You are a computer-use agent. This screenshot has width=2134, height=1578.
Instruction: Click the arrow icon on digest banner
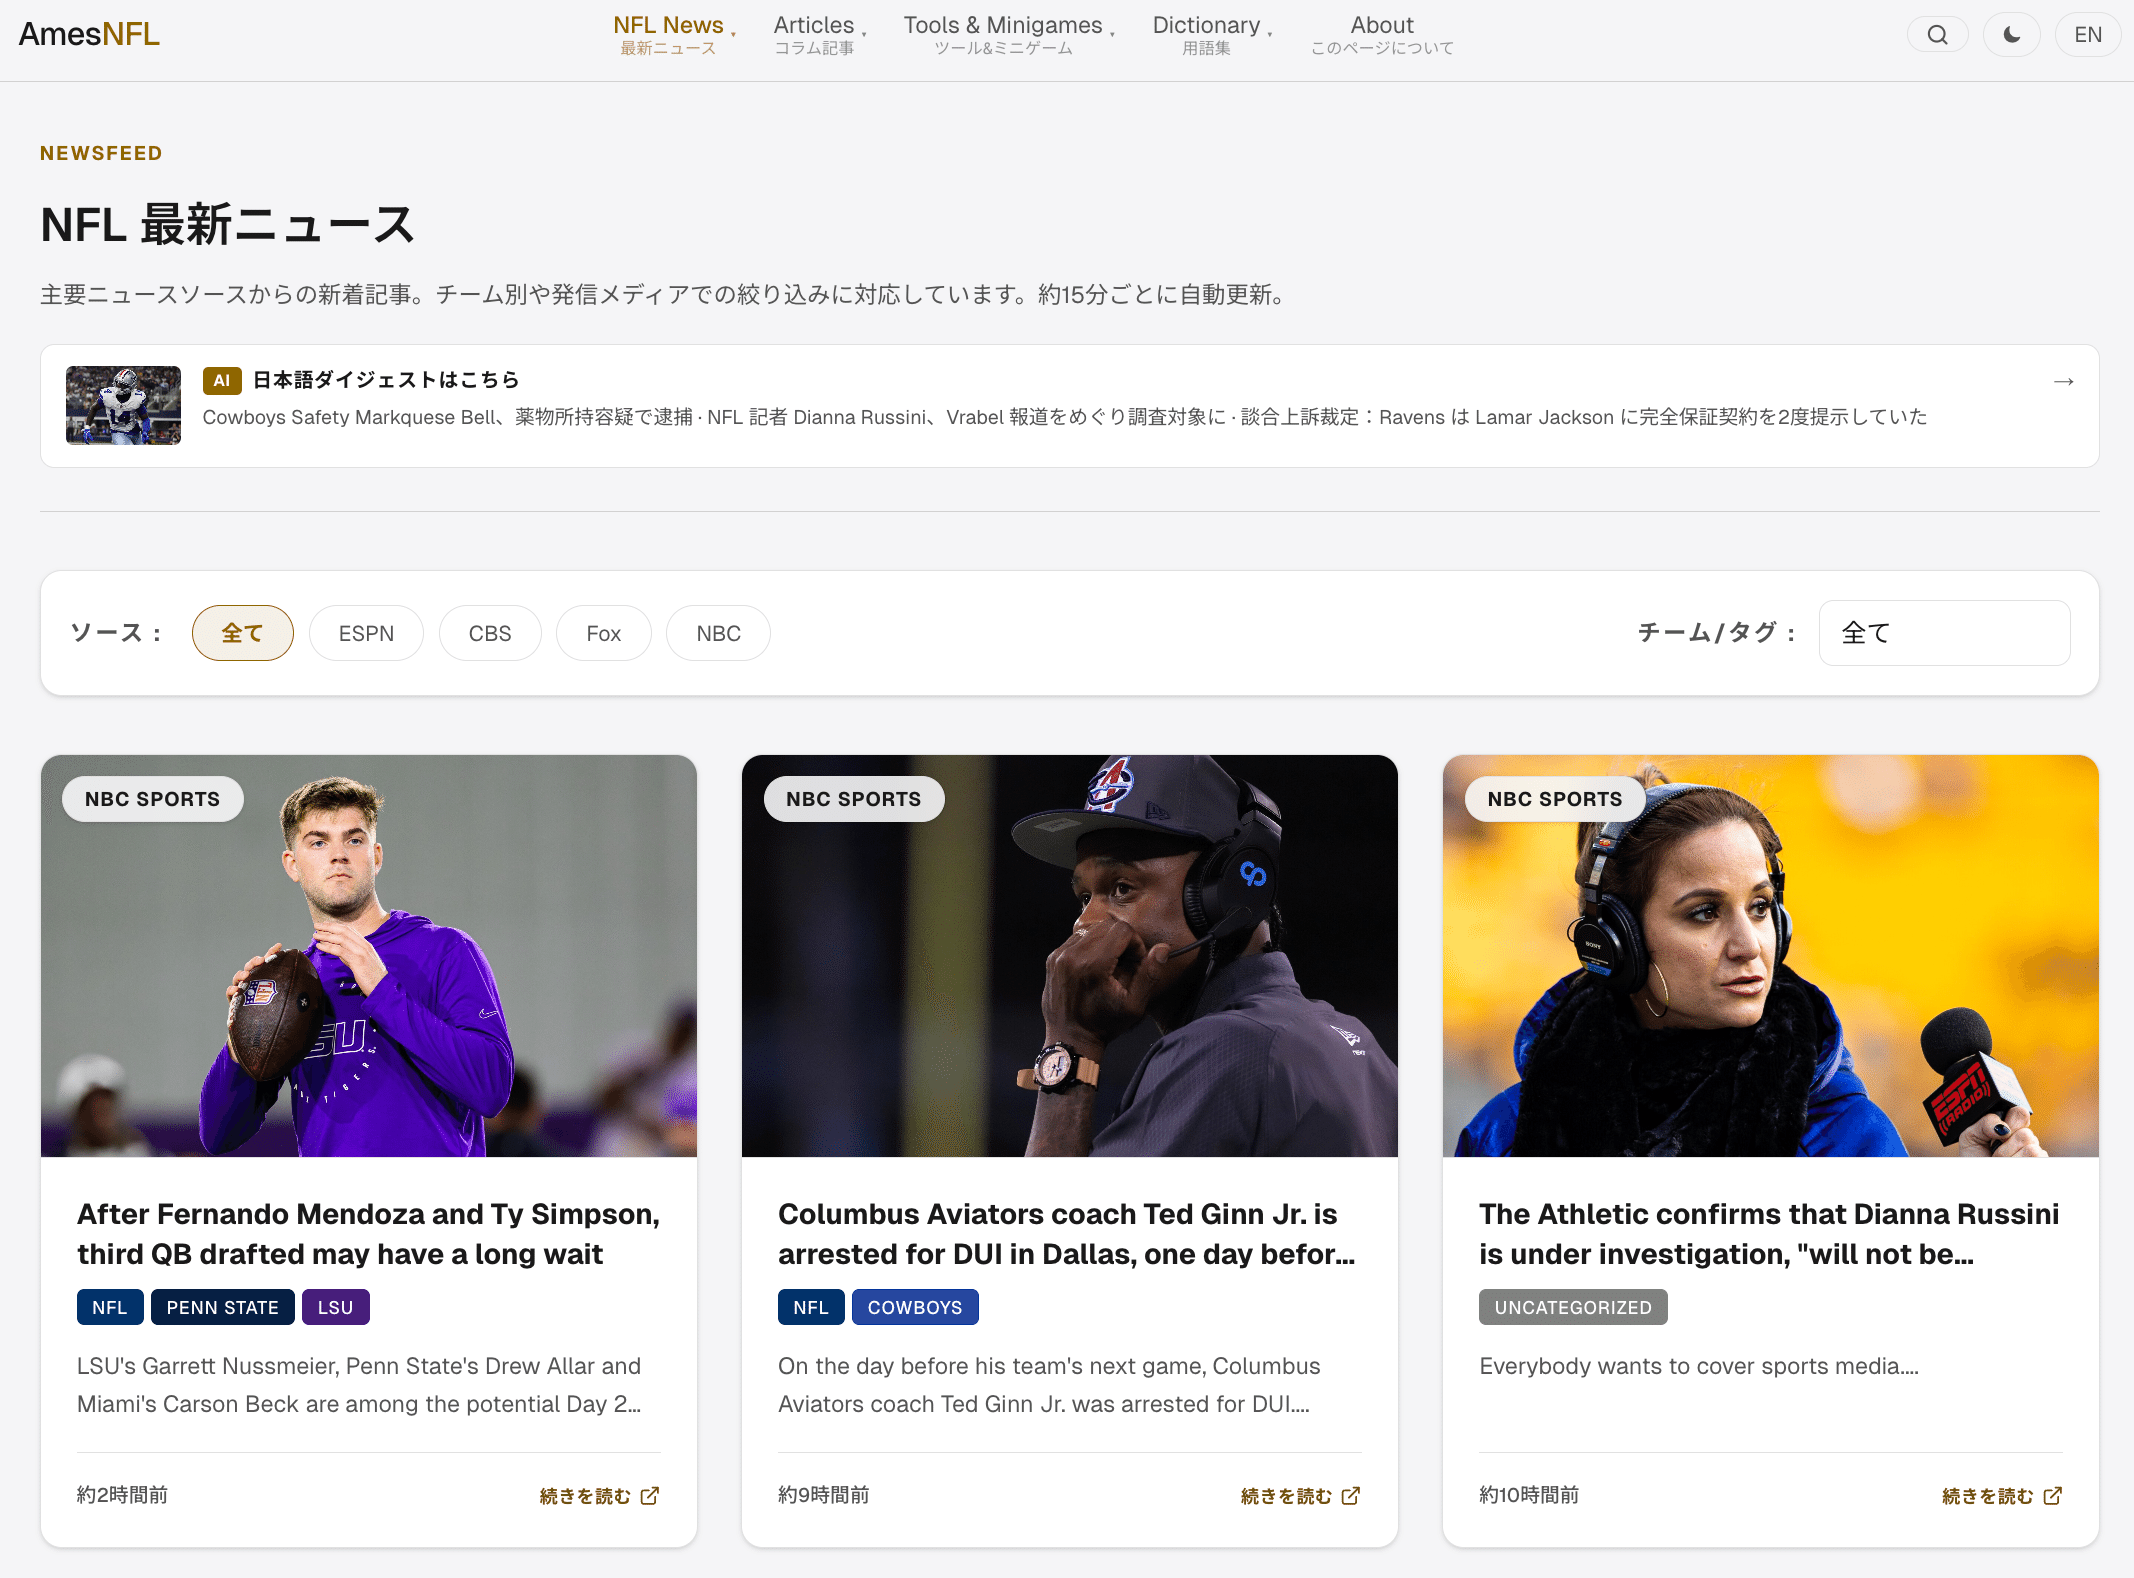point(2063,381)
